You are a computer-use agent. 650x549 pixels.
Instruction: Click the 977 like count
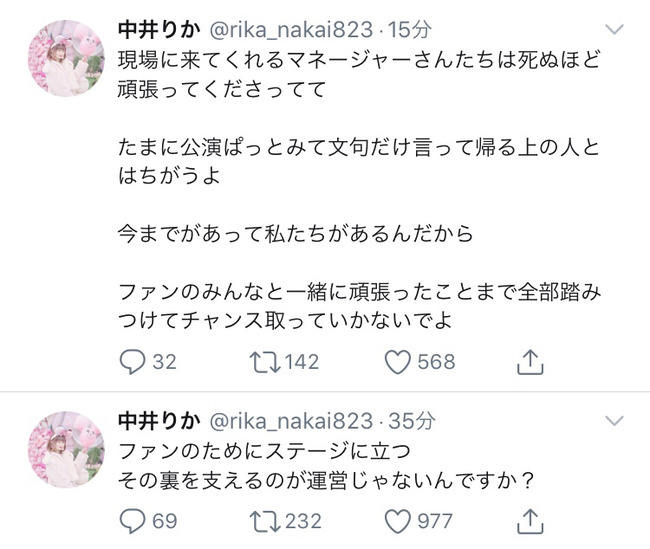pyautogui.click(x=436, y=520)
